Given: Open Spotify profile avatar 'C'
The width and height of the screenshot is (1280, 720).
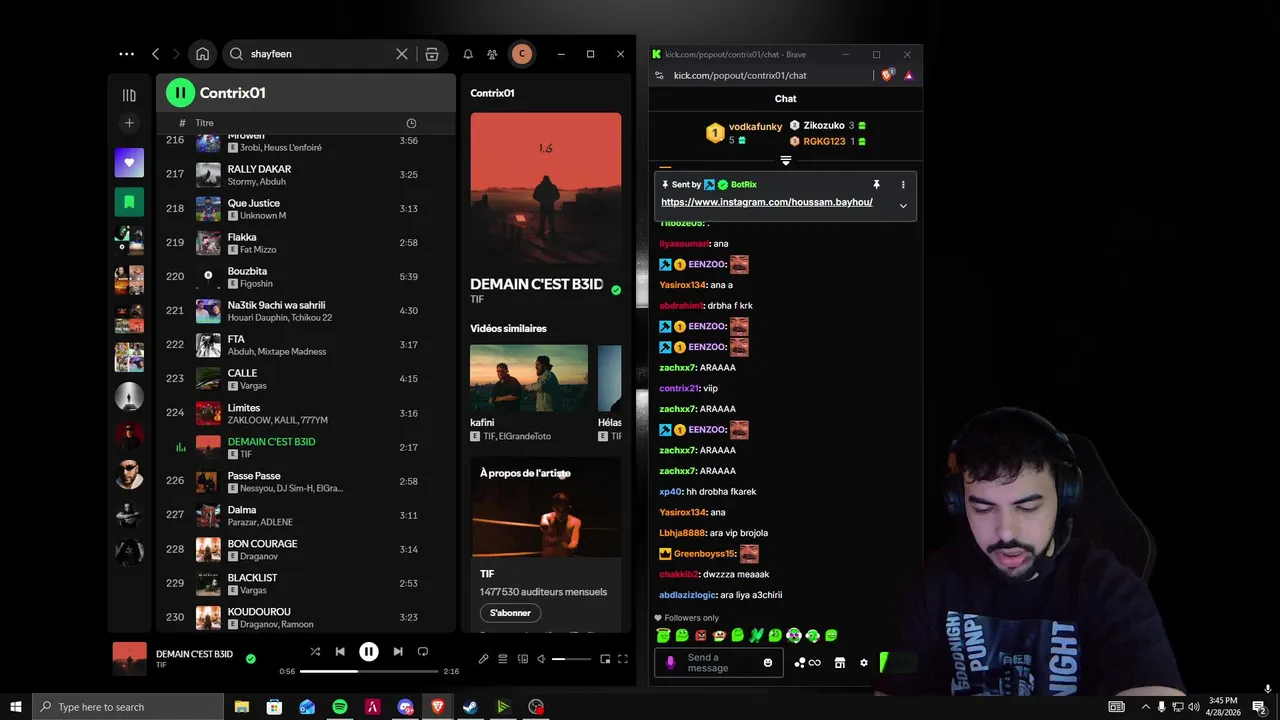Looking at the screenshot, I should (522, 54).
